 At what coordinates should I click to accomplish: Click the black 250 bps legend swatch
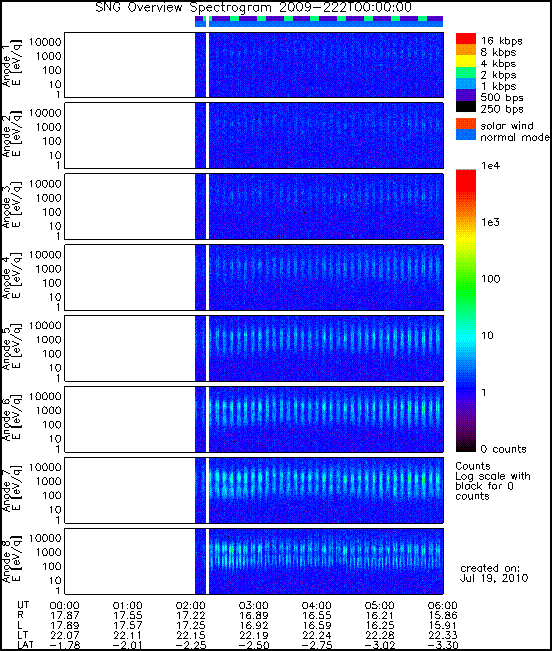click(x=466, y=106)
